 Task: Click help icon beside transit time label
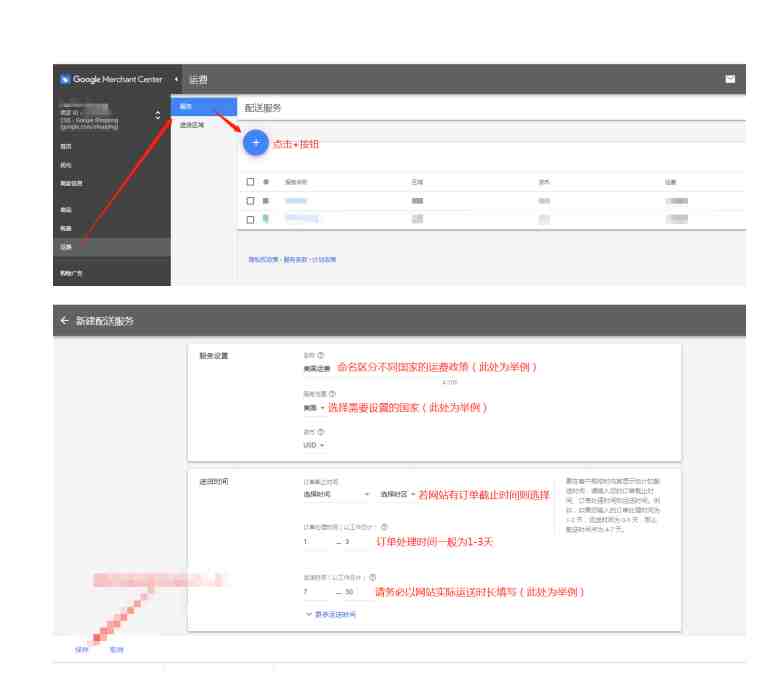click(372, 577)
